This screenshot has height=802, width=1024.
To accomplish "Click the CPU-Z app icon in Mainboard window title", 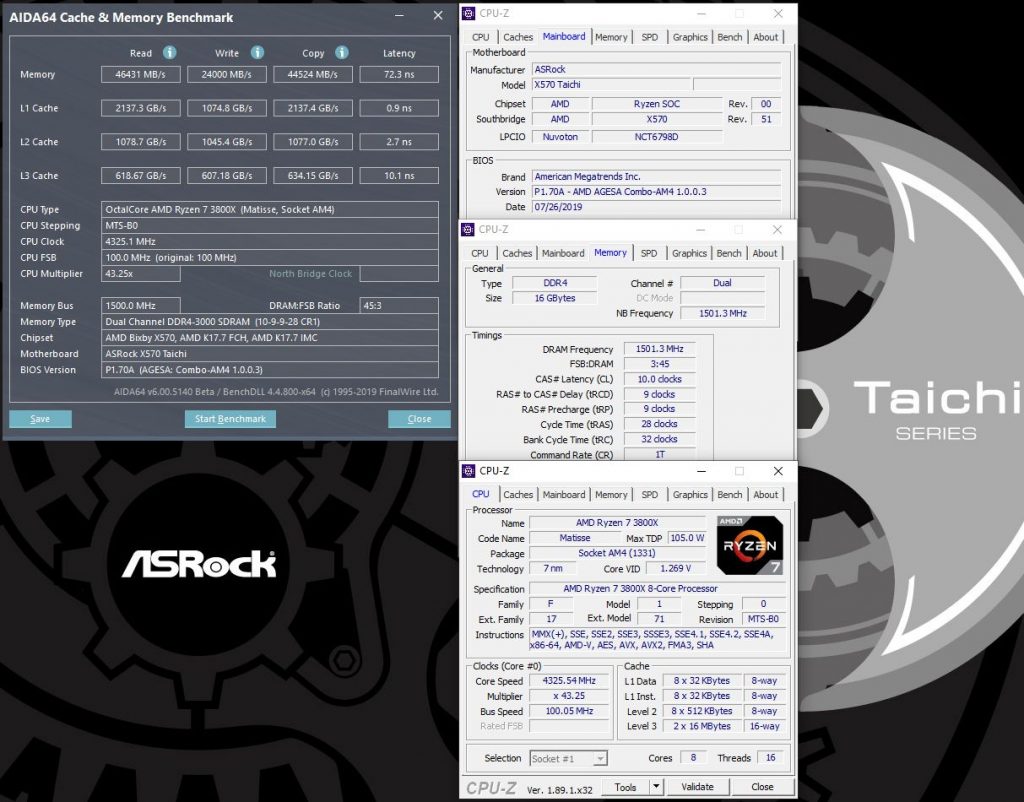I will pos(468,13).
